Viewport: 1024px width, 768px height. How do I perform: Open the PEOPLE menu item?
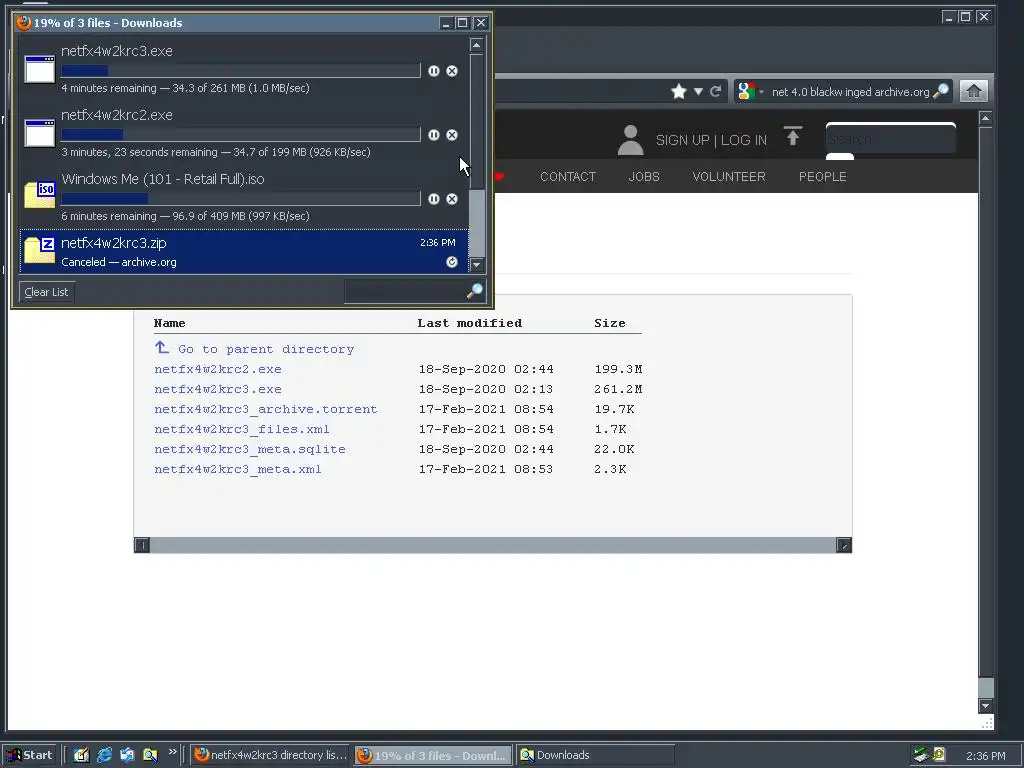coord(822,176)
